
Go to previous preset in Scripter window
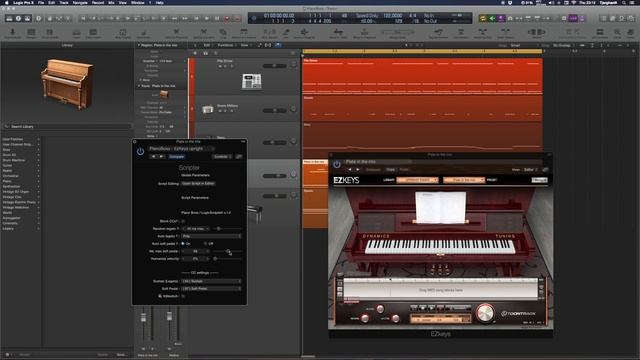coord(153,156)
